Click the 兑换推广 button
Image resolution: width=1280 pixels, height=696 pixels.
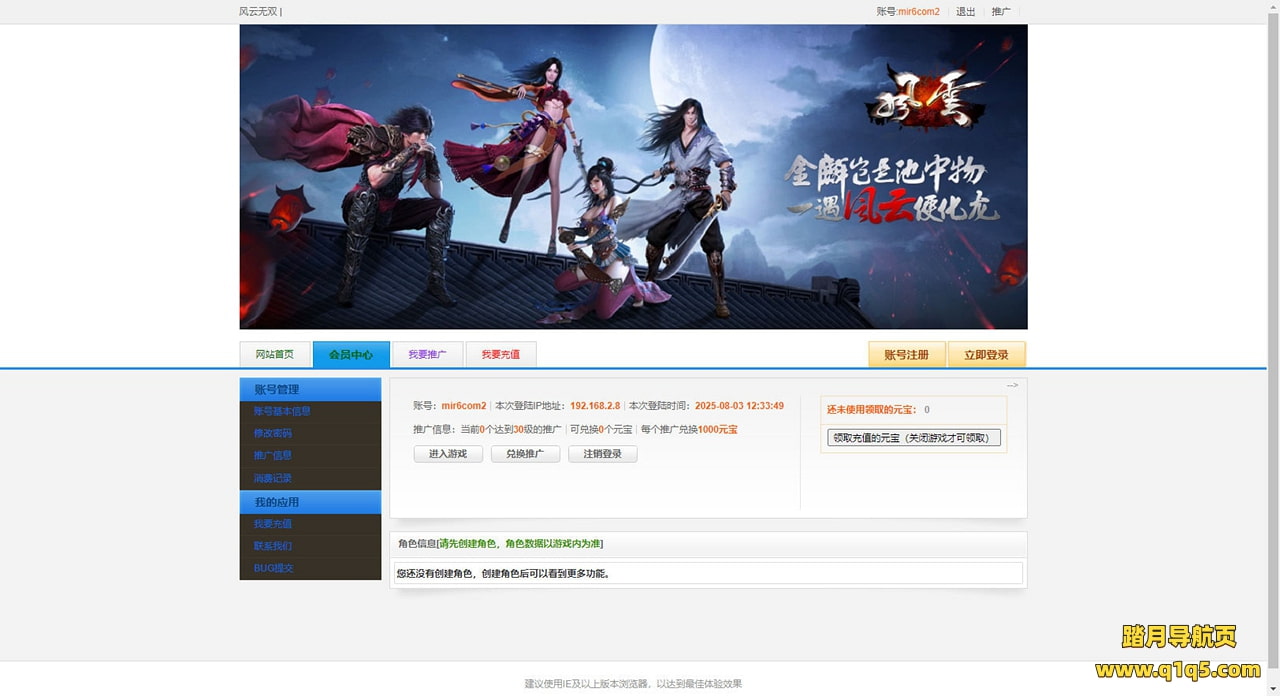point(525,454)
